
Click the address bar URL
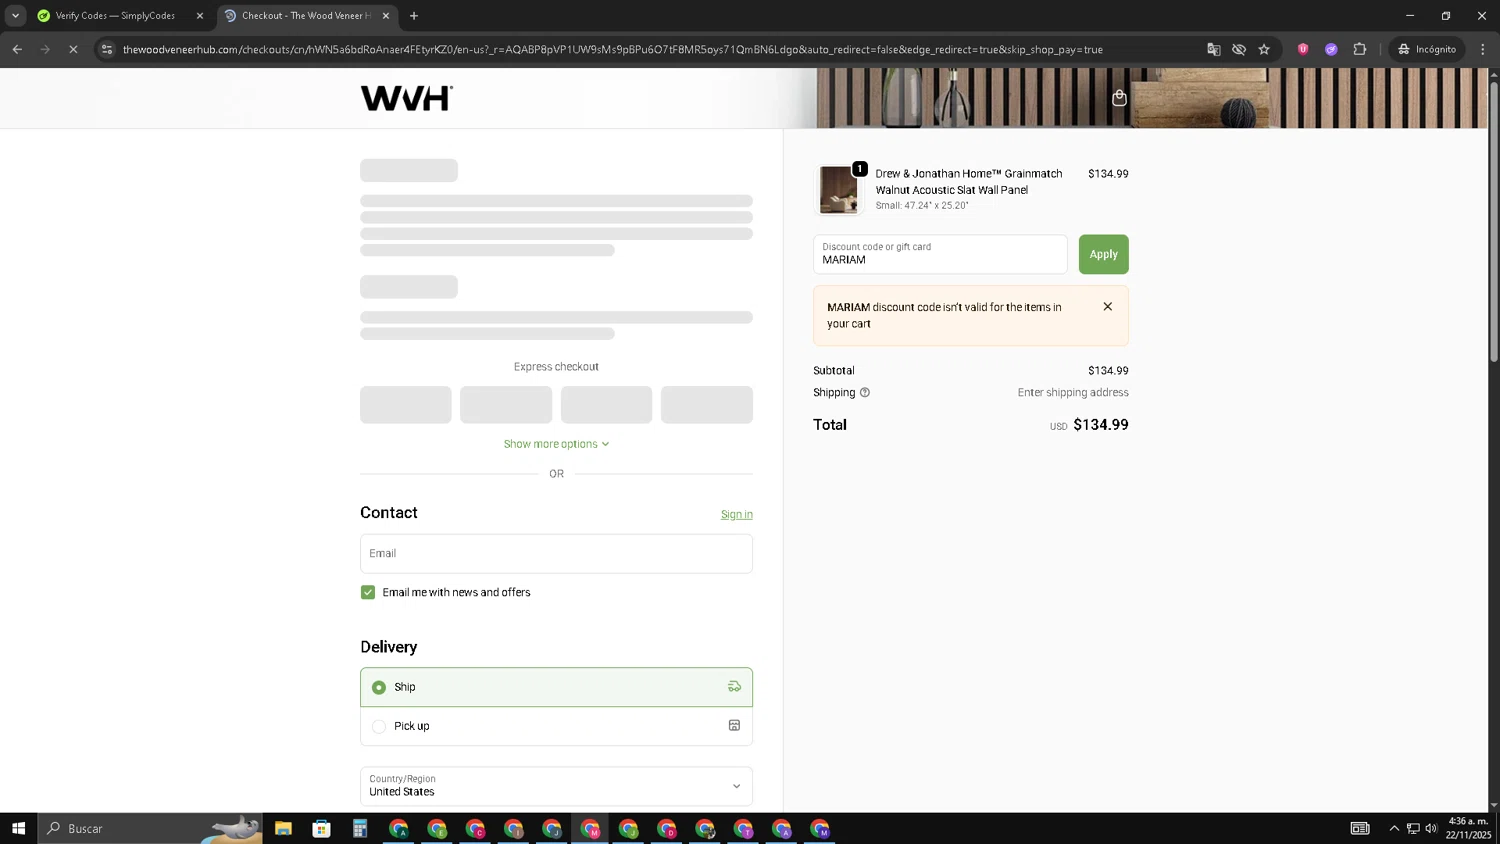612,49
